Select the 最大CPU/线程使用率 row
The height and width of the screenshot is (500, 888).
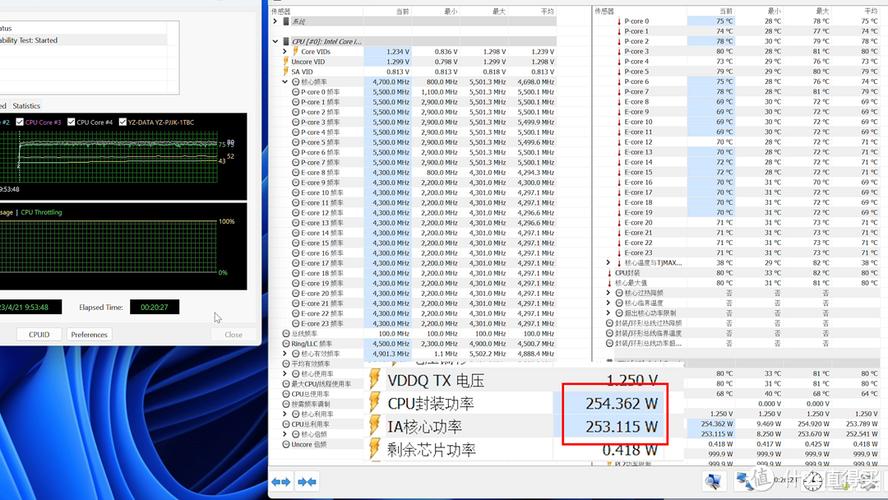[x=323, y=384]
